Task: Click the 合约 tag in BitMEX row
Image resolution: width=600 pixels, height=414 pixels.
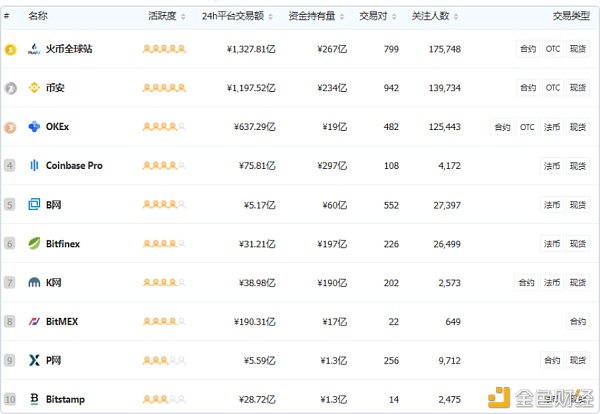Action: click(x=578, y=321)
